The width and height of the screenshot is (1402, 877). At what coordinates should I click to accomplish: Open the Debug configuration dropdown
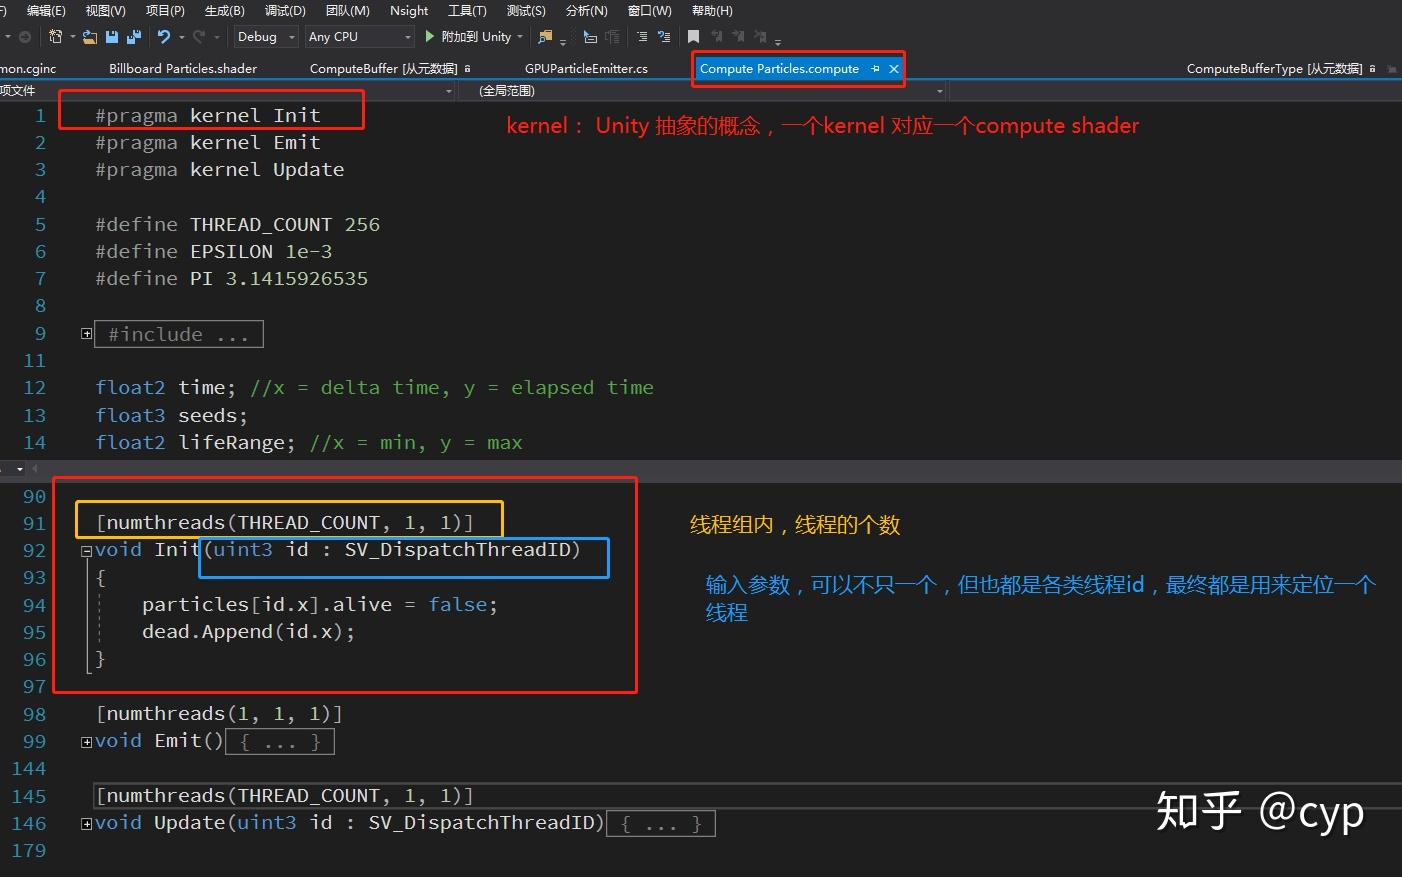(266, 37)
